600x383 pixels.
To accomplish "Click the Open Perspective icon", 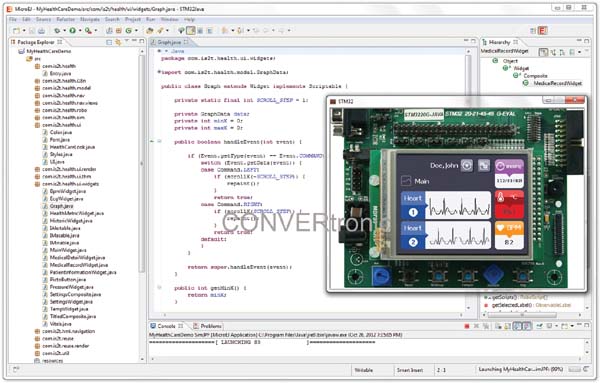I will point(533,31).
